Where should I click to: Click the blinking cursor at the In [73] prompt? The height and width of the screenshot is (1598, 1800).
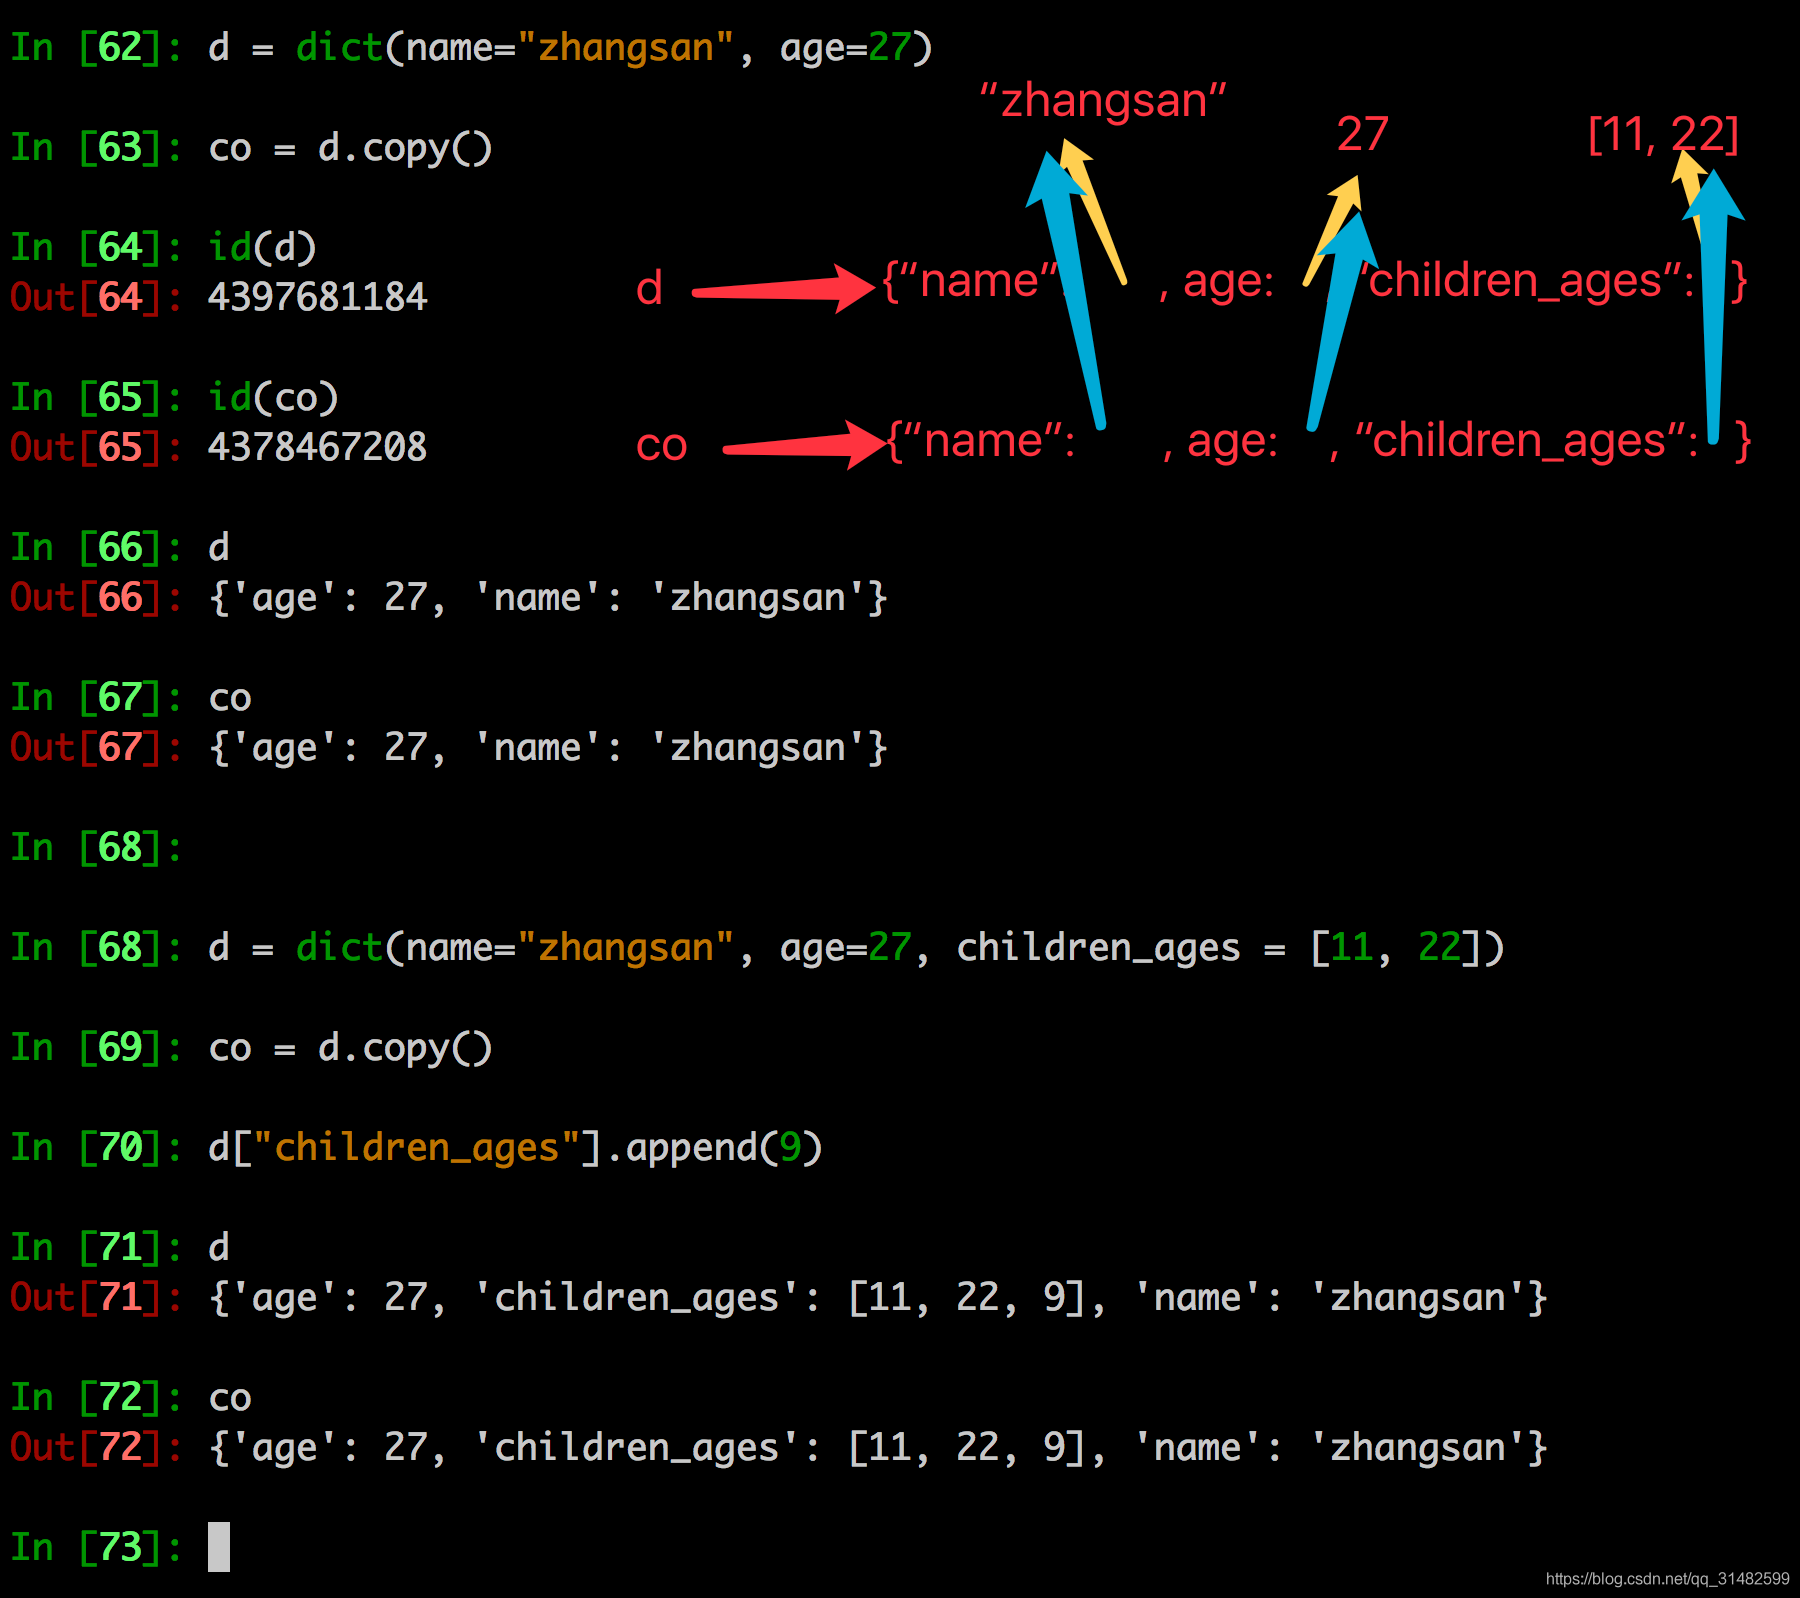coord(218,1546)
